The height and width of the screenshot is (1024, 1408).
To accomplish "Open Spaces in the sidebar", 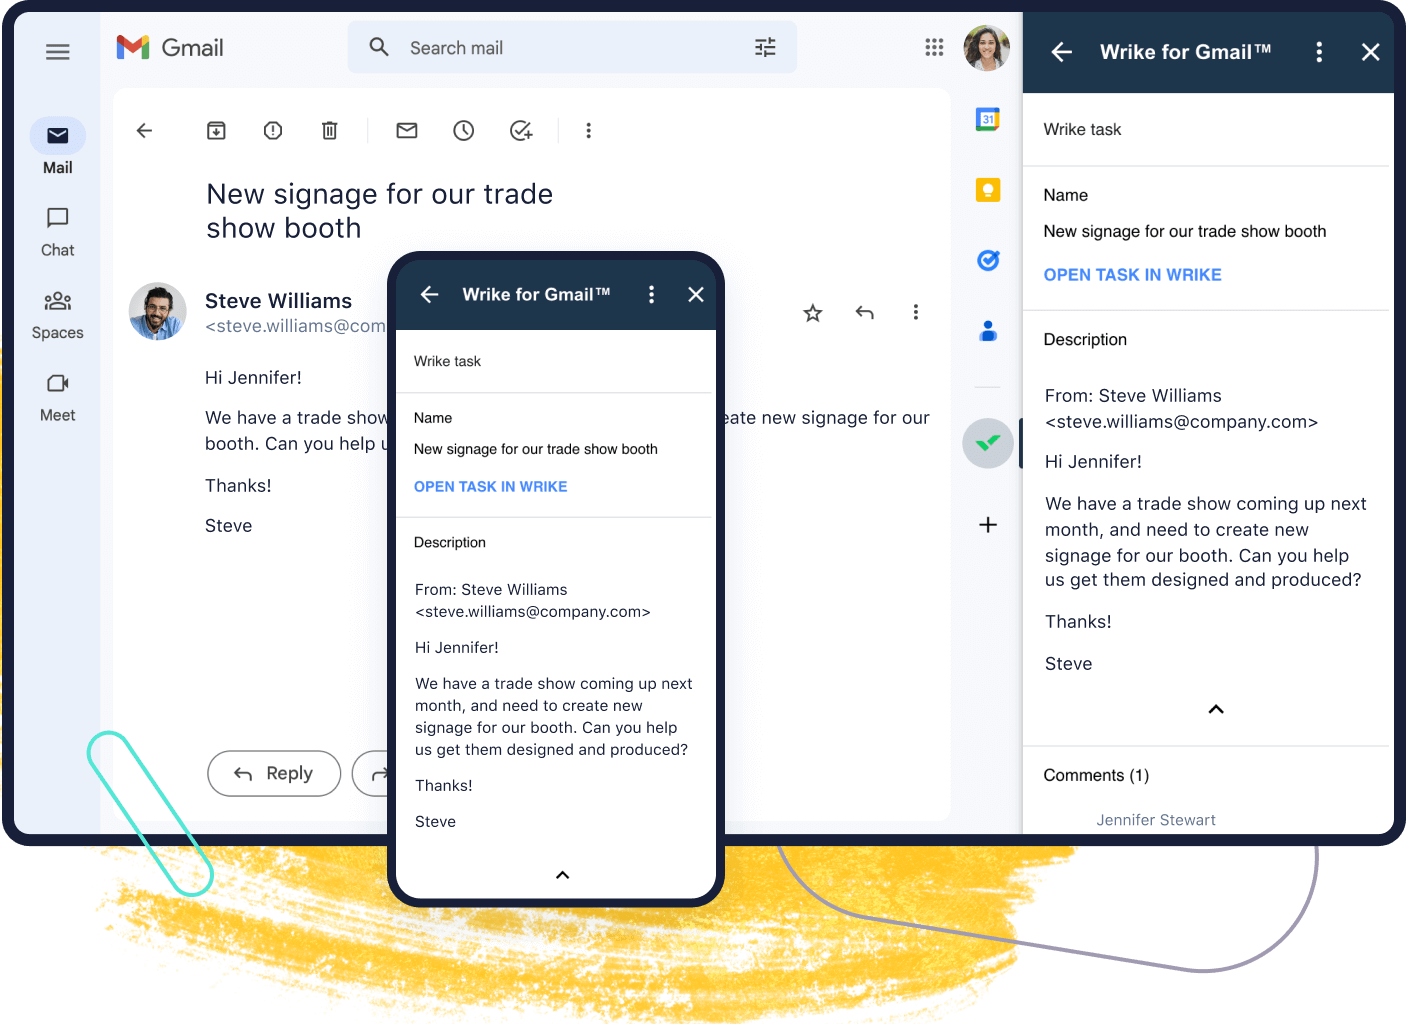I will coord(58,315).
